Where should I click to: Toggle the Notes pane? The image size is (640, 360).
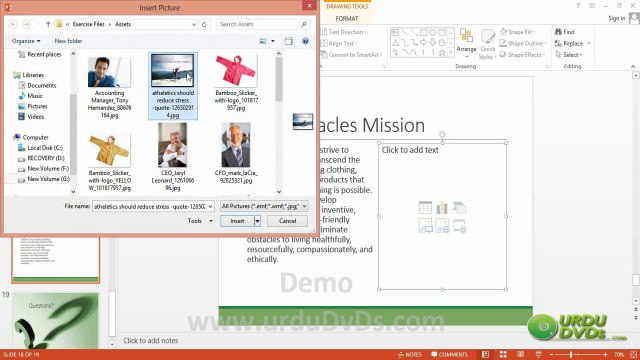click(x=410, y=354)
